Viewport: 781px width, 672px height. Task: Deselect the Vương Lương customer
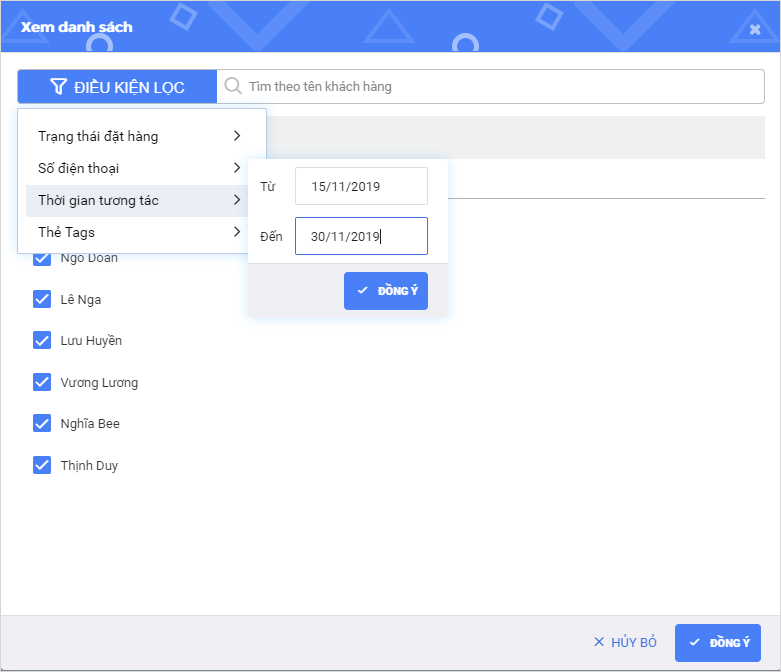pyautogui.click(x=42, y=382)
